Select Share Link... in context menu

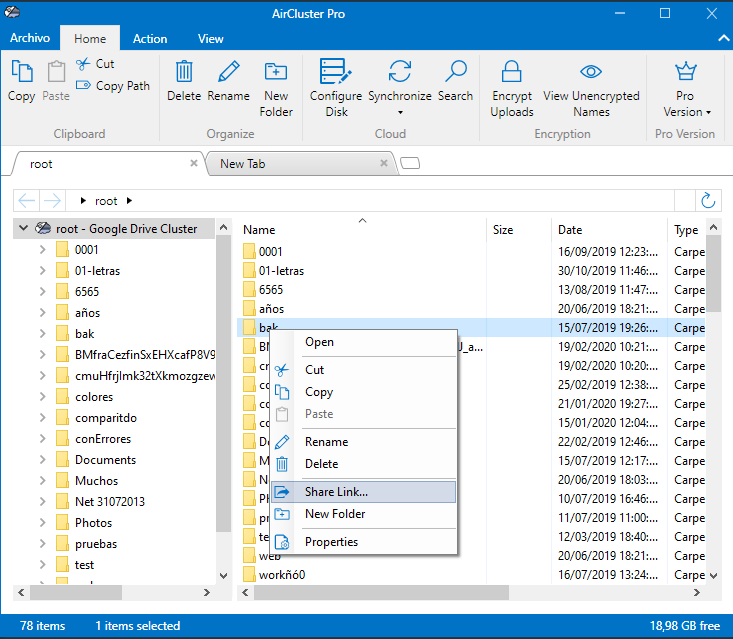pos(336,492)
